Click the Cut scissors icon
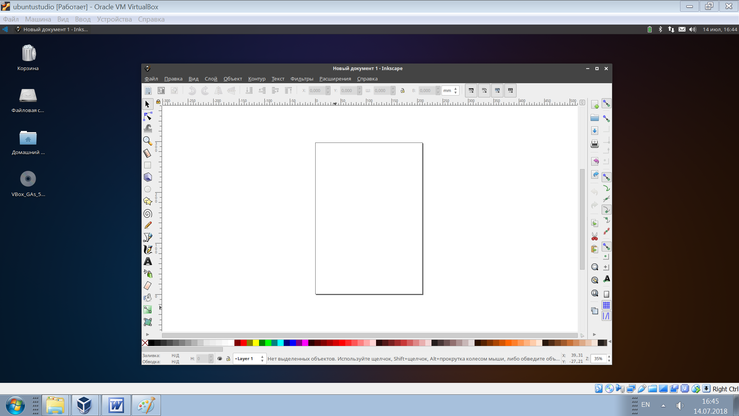 click(595, 236)
